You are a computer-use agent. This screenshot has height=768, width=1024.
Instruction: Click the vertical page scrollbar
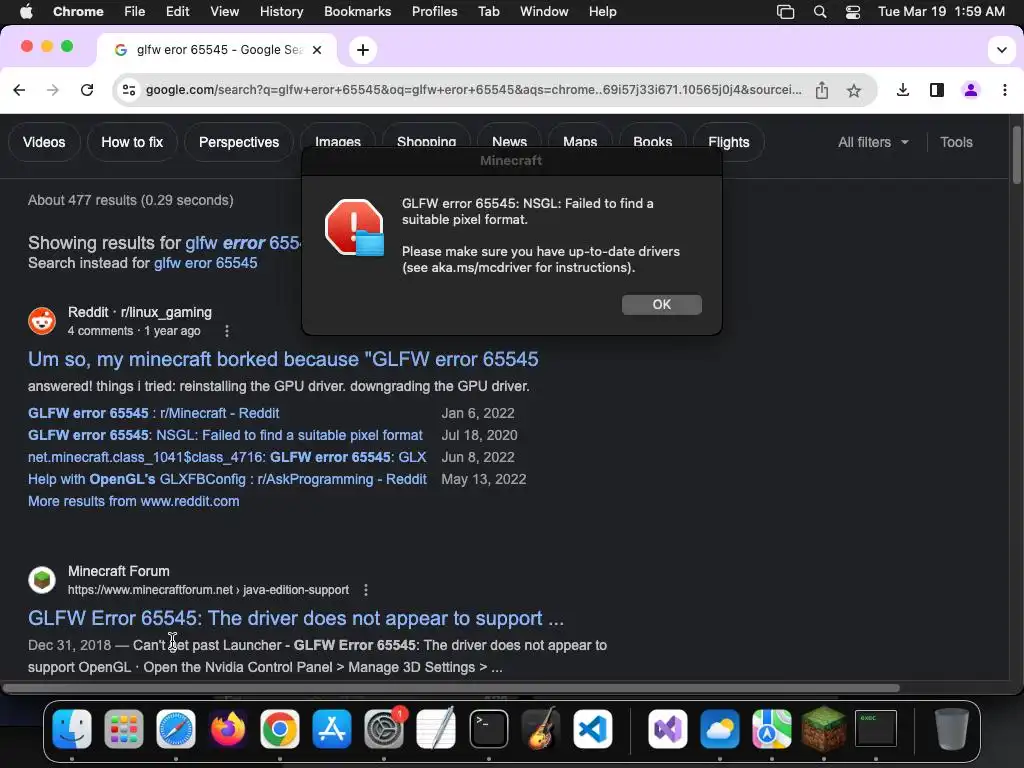point(1016,155)
